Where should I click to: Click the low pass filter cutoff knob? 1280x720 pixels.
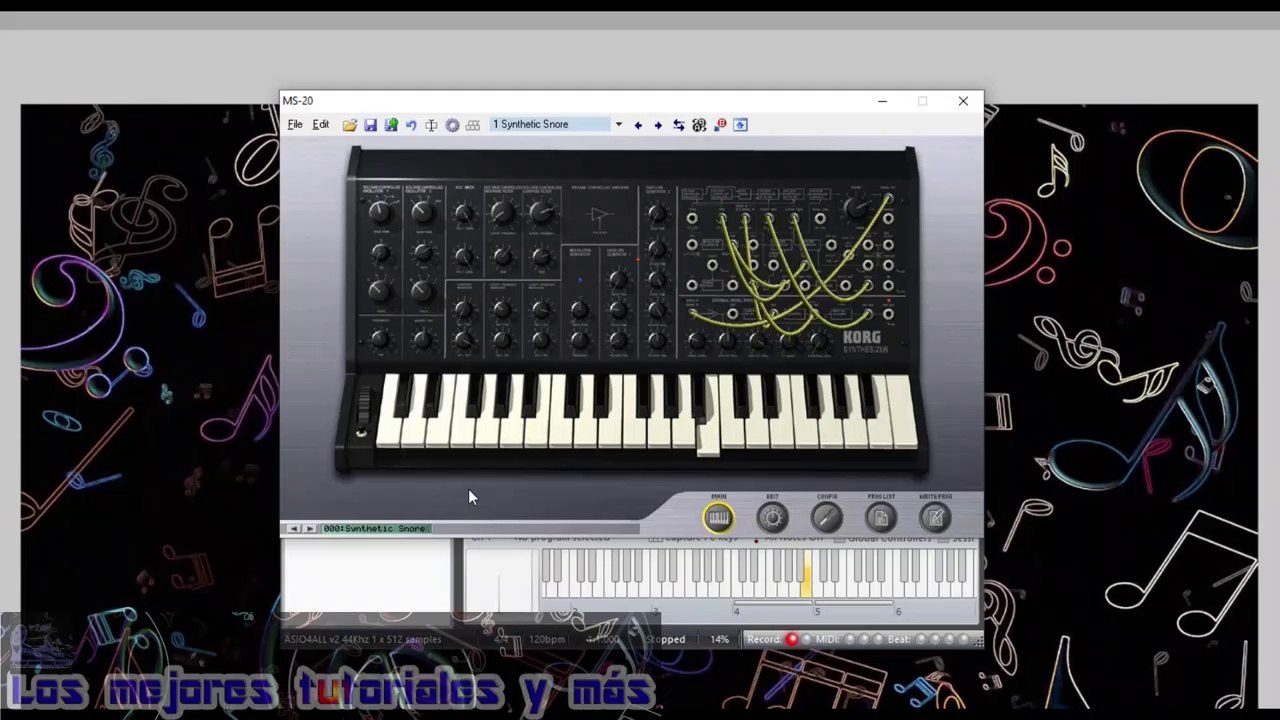pos(541,212)
